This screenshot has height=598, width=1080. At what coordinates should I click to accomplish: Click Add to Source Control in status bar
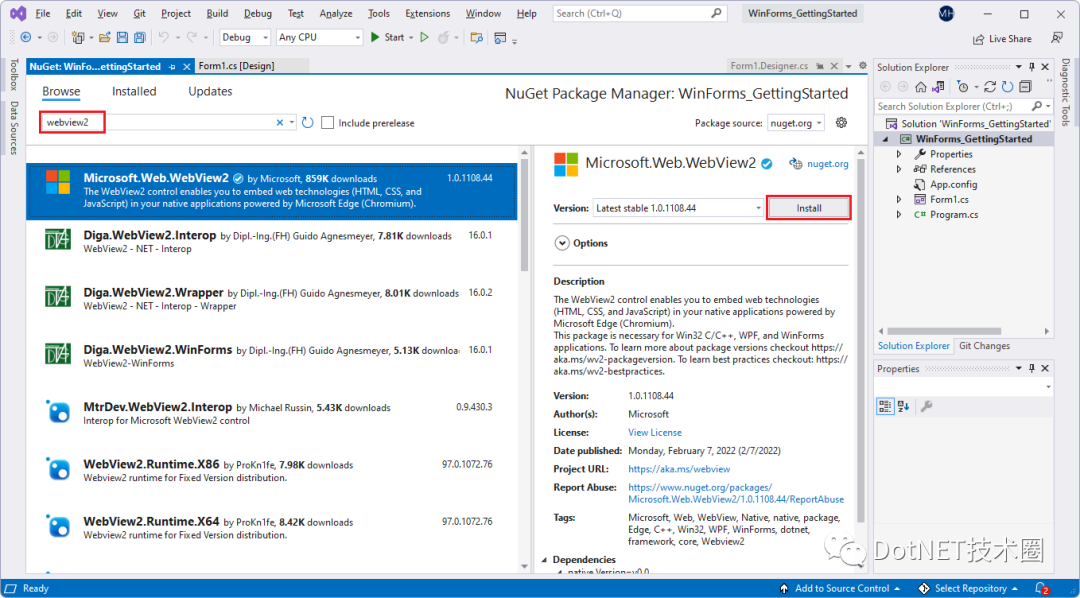point(840,588)
